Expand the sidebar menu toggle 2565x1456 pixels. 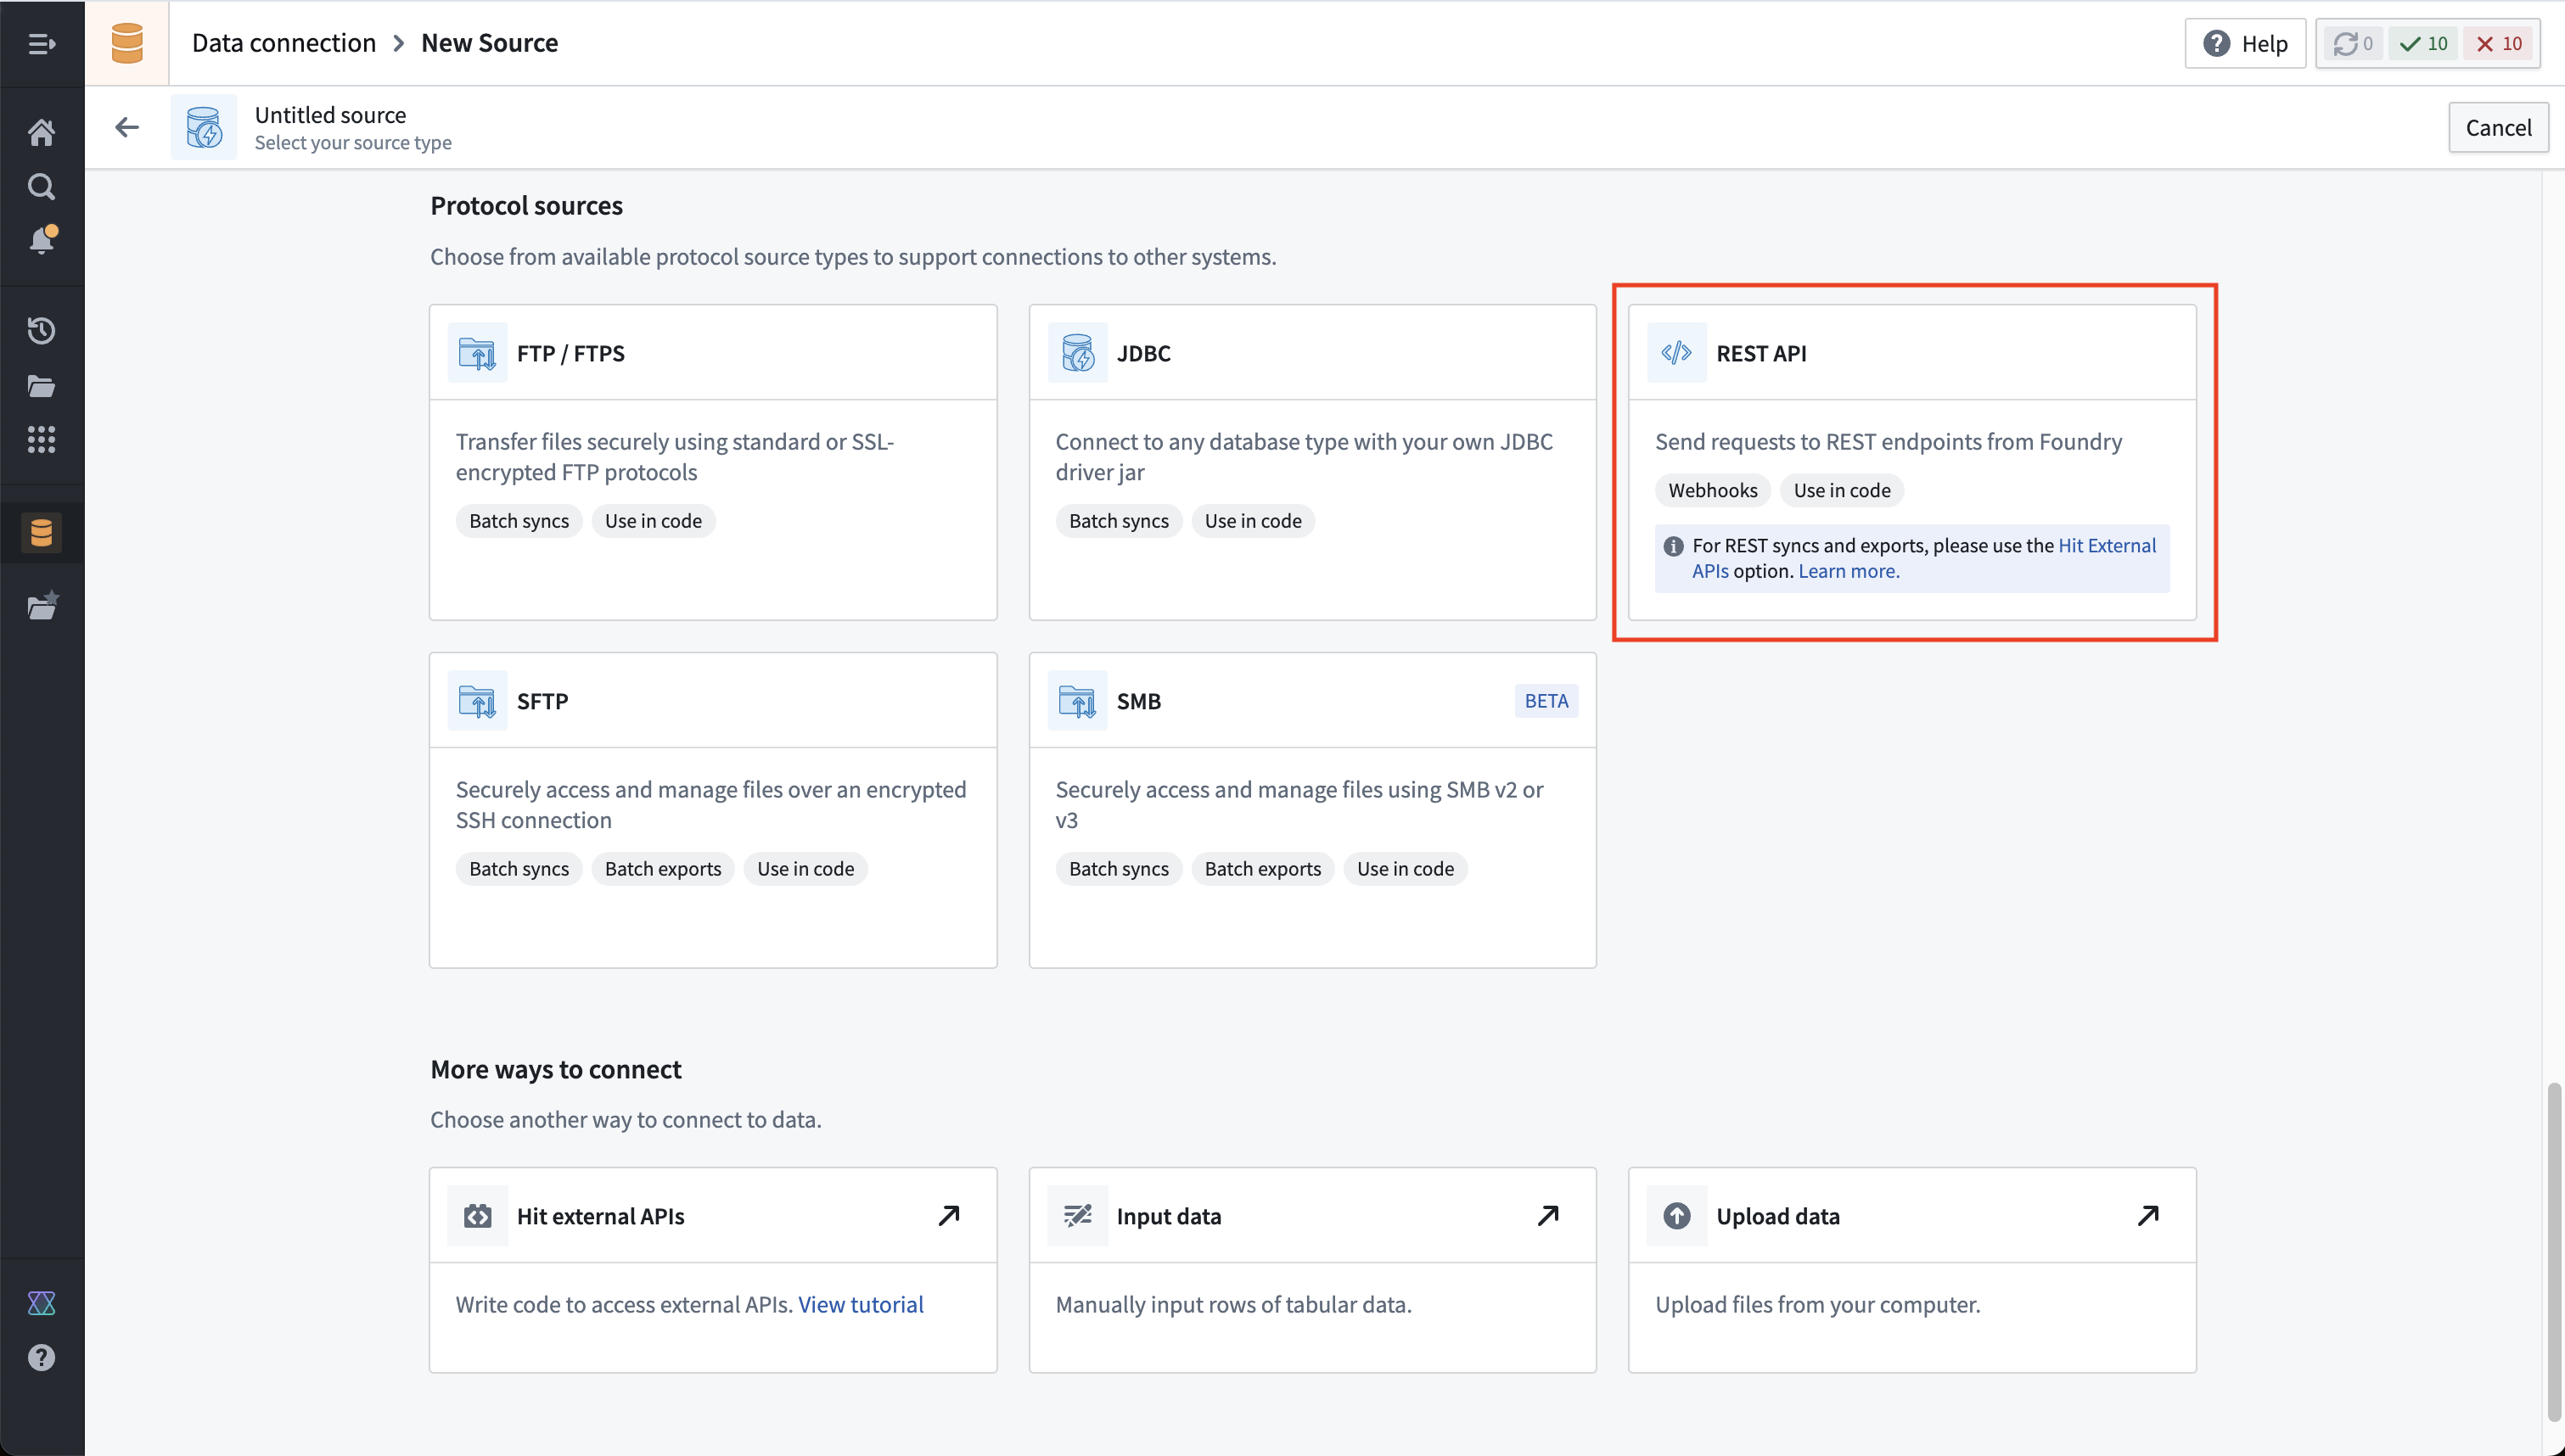[41, 43]
